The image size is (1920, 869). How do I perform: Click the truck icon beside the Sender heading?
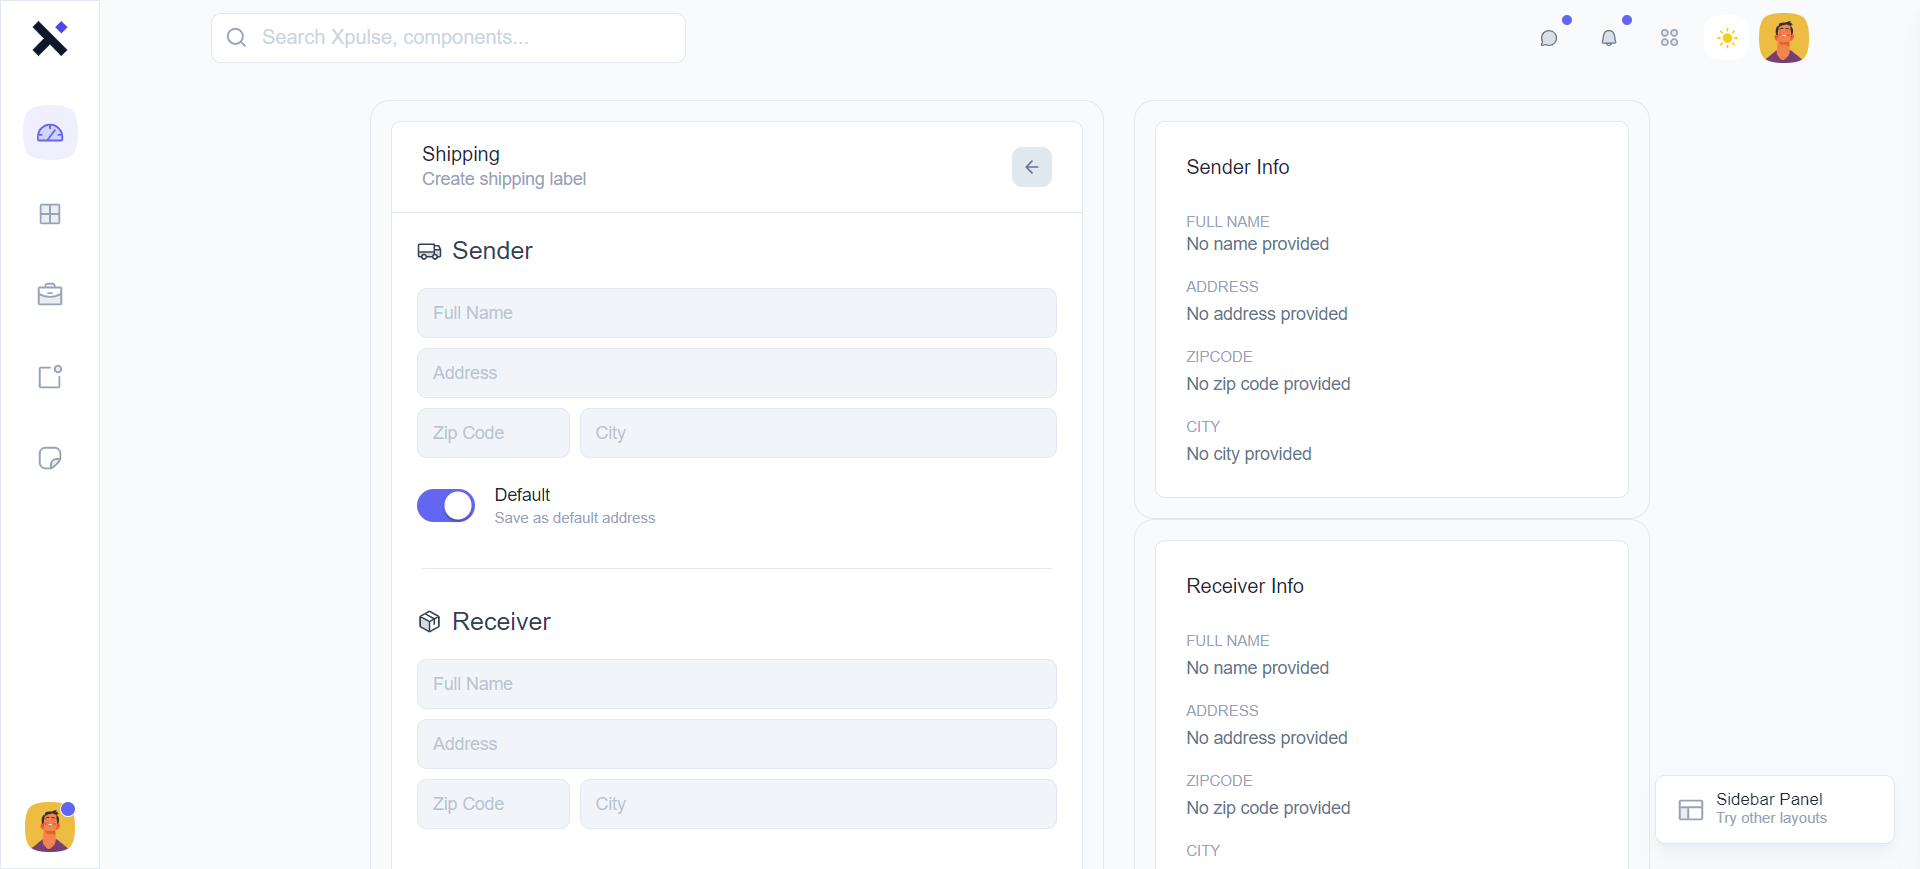tap(430, 251)
